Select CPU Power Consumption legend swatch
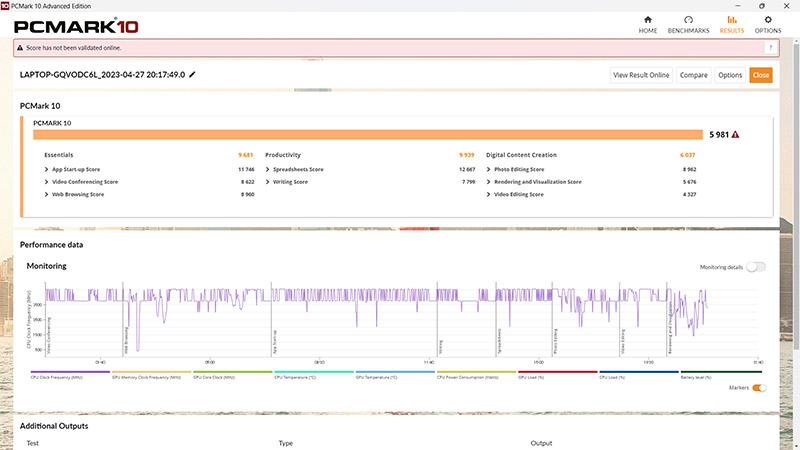The image size is (800, 450). point(477,372)
